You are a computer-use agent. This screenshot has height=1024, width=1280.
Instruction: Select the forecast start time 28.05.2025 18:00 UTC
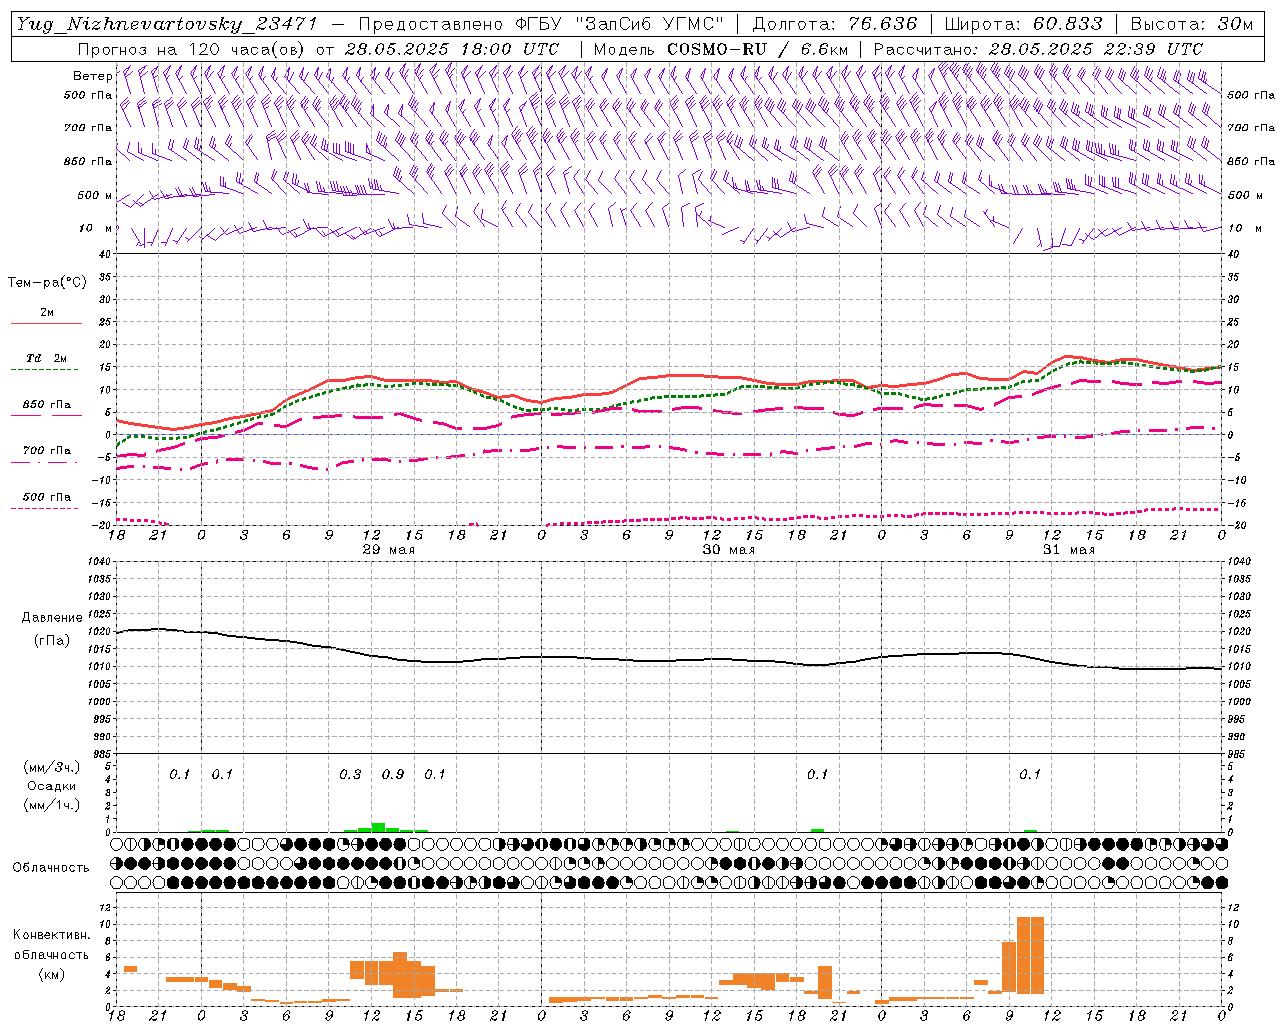pos(451,49)
